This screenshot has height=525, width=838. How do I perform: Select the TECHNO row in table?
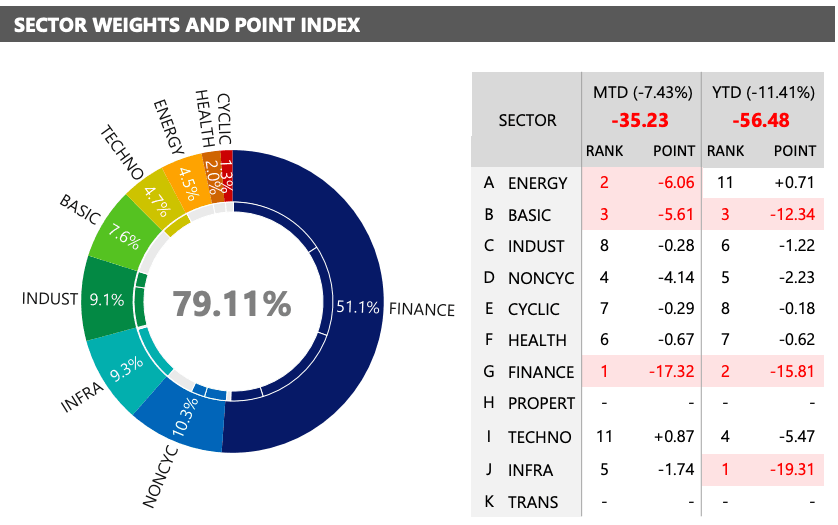tap(539, 437)
